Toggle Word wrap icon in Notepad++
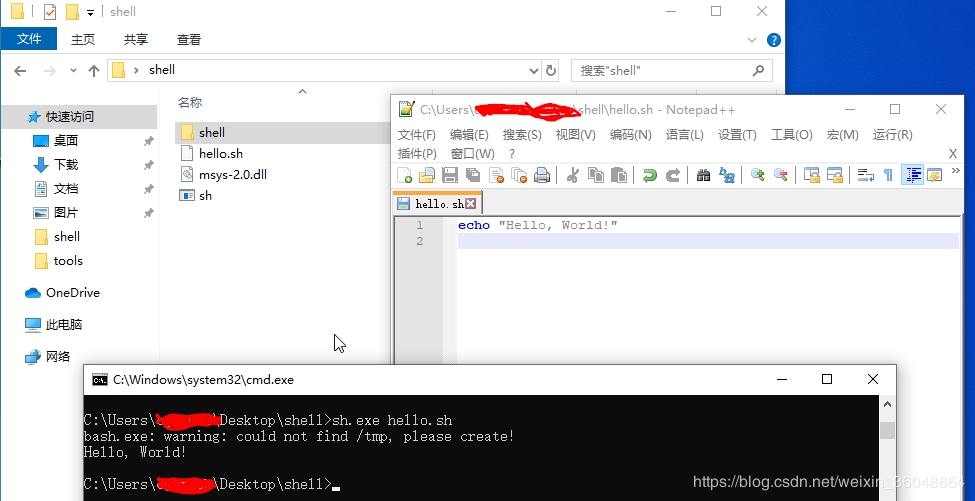Screen dimensions: 975x501 click(x=866, y=175)
